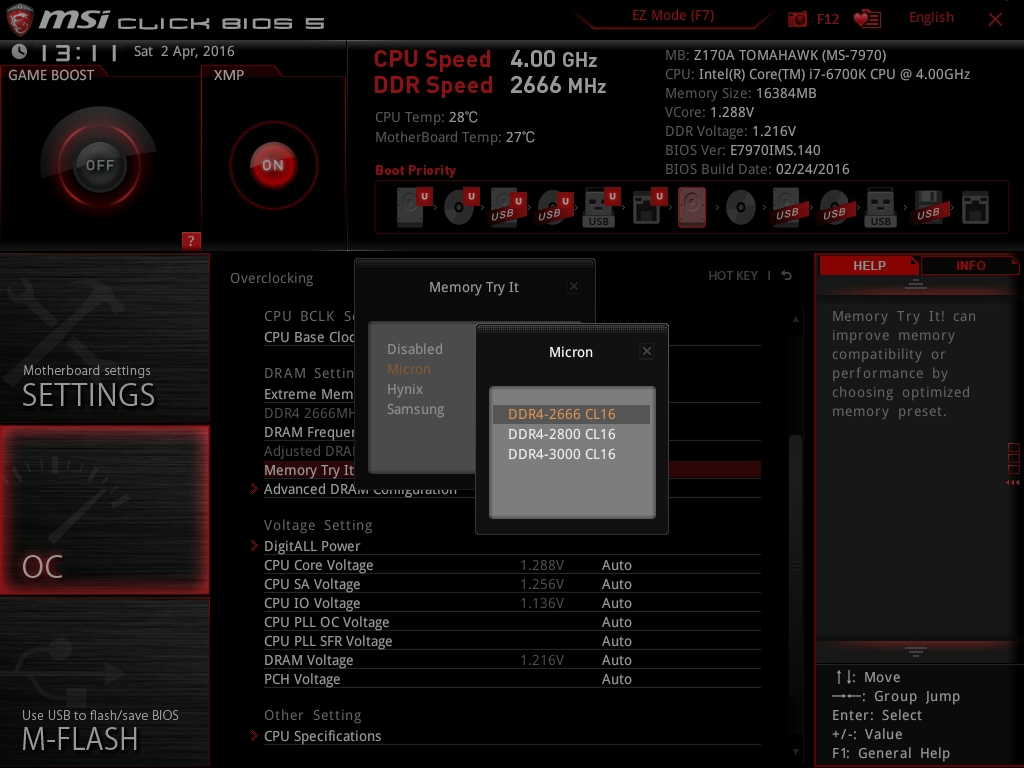Go back with the undo arrow icon
Screen dimensions: 1024x768
pyautogui.click(x=787, y=276)
